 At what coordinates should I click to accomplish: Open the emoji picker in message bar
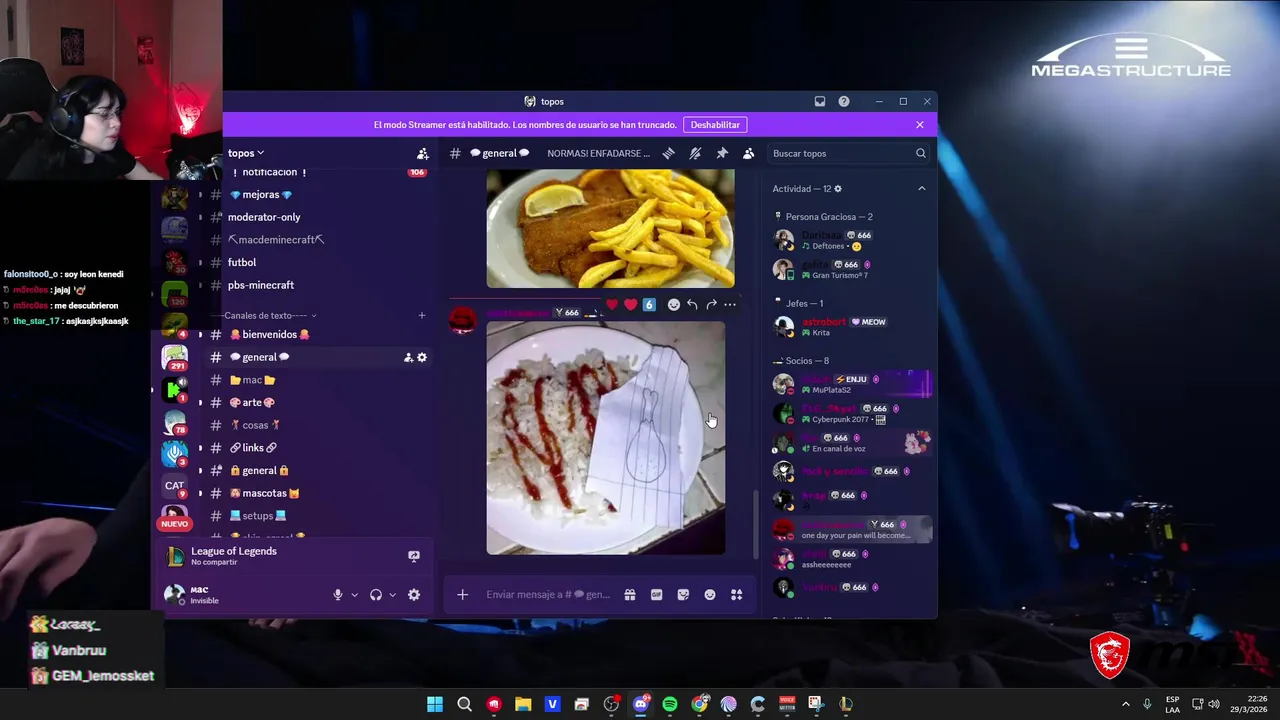pos(710,595)
